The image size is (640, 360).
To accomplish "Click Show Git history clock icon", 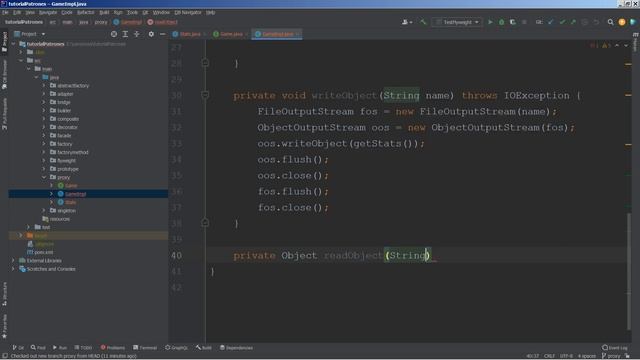I will (x=584, y=22).
